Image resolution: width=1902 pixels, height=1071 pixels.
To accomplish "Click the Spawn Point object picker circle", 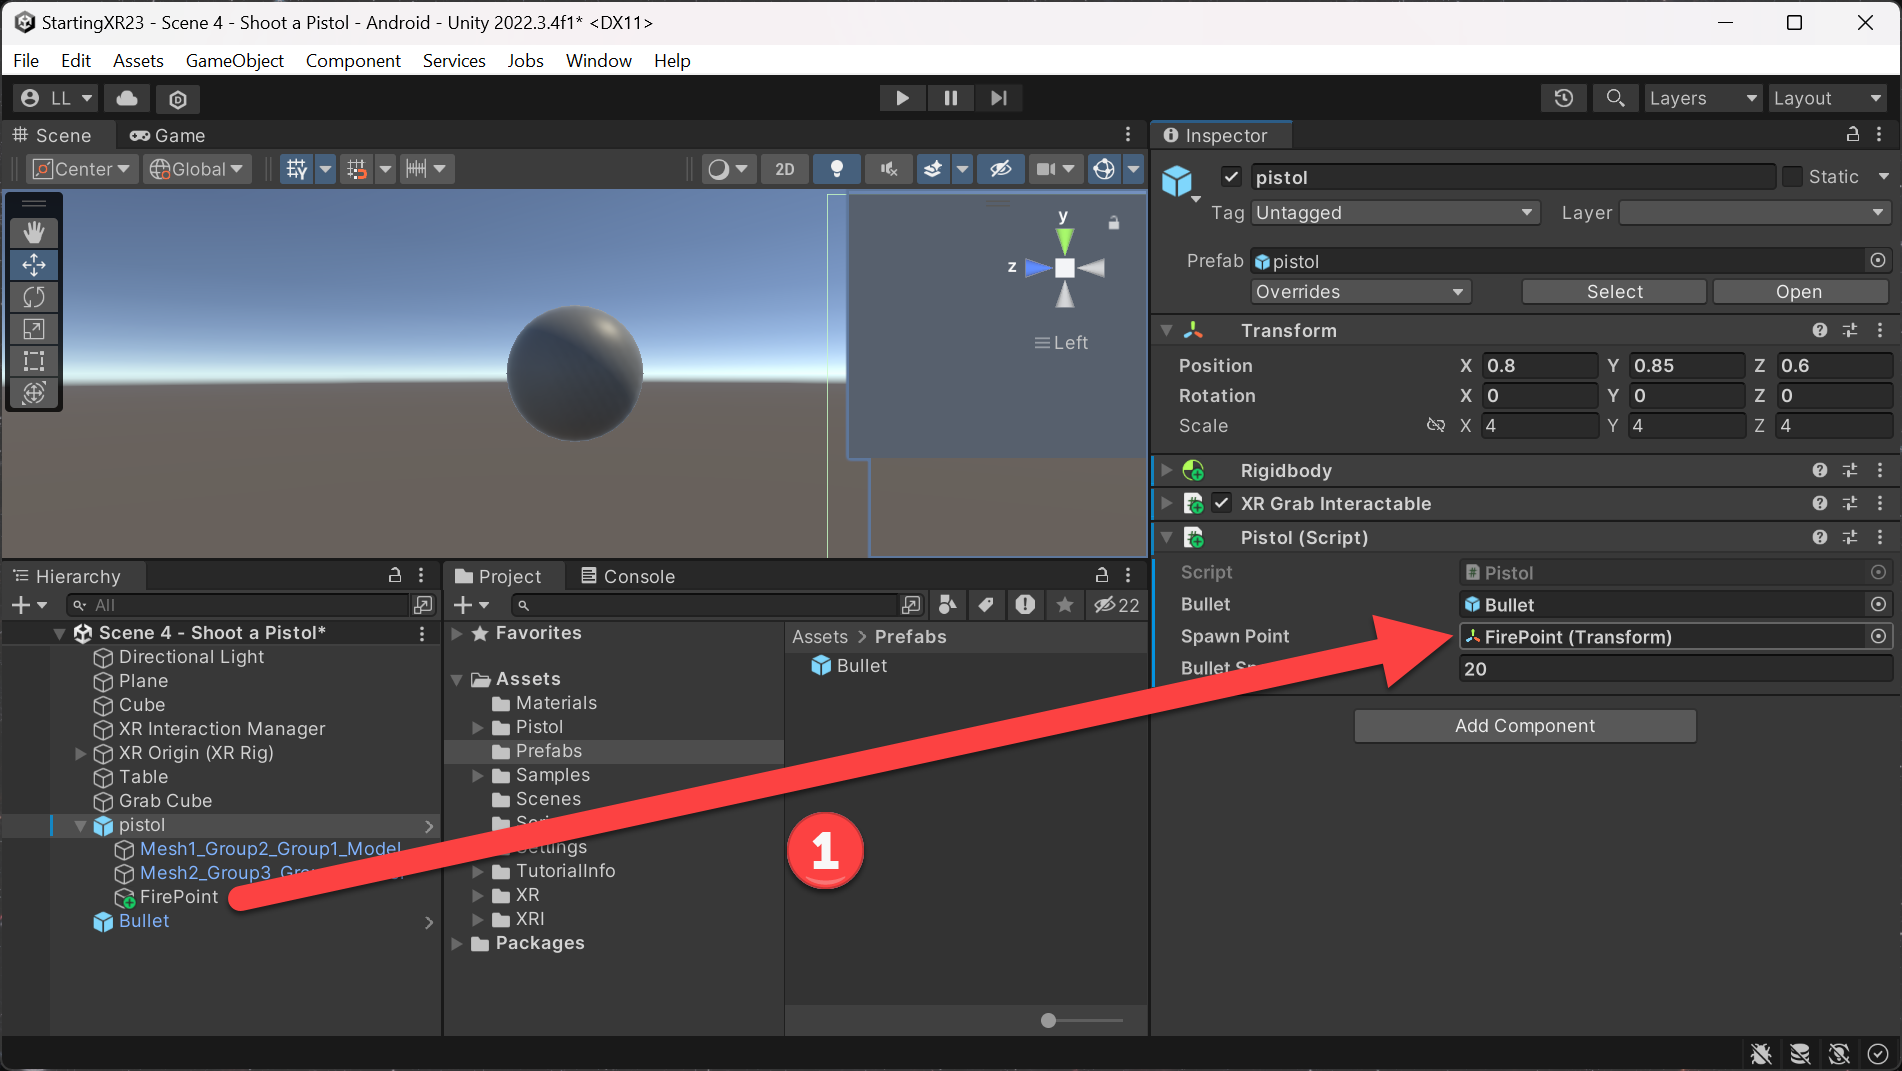I will tap(1878, 637).
